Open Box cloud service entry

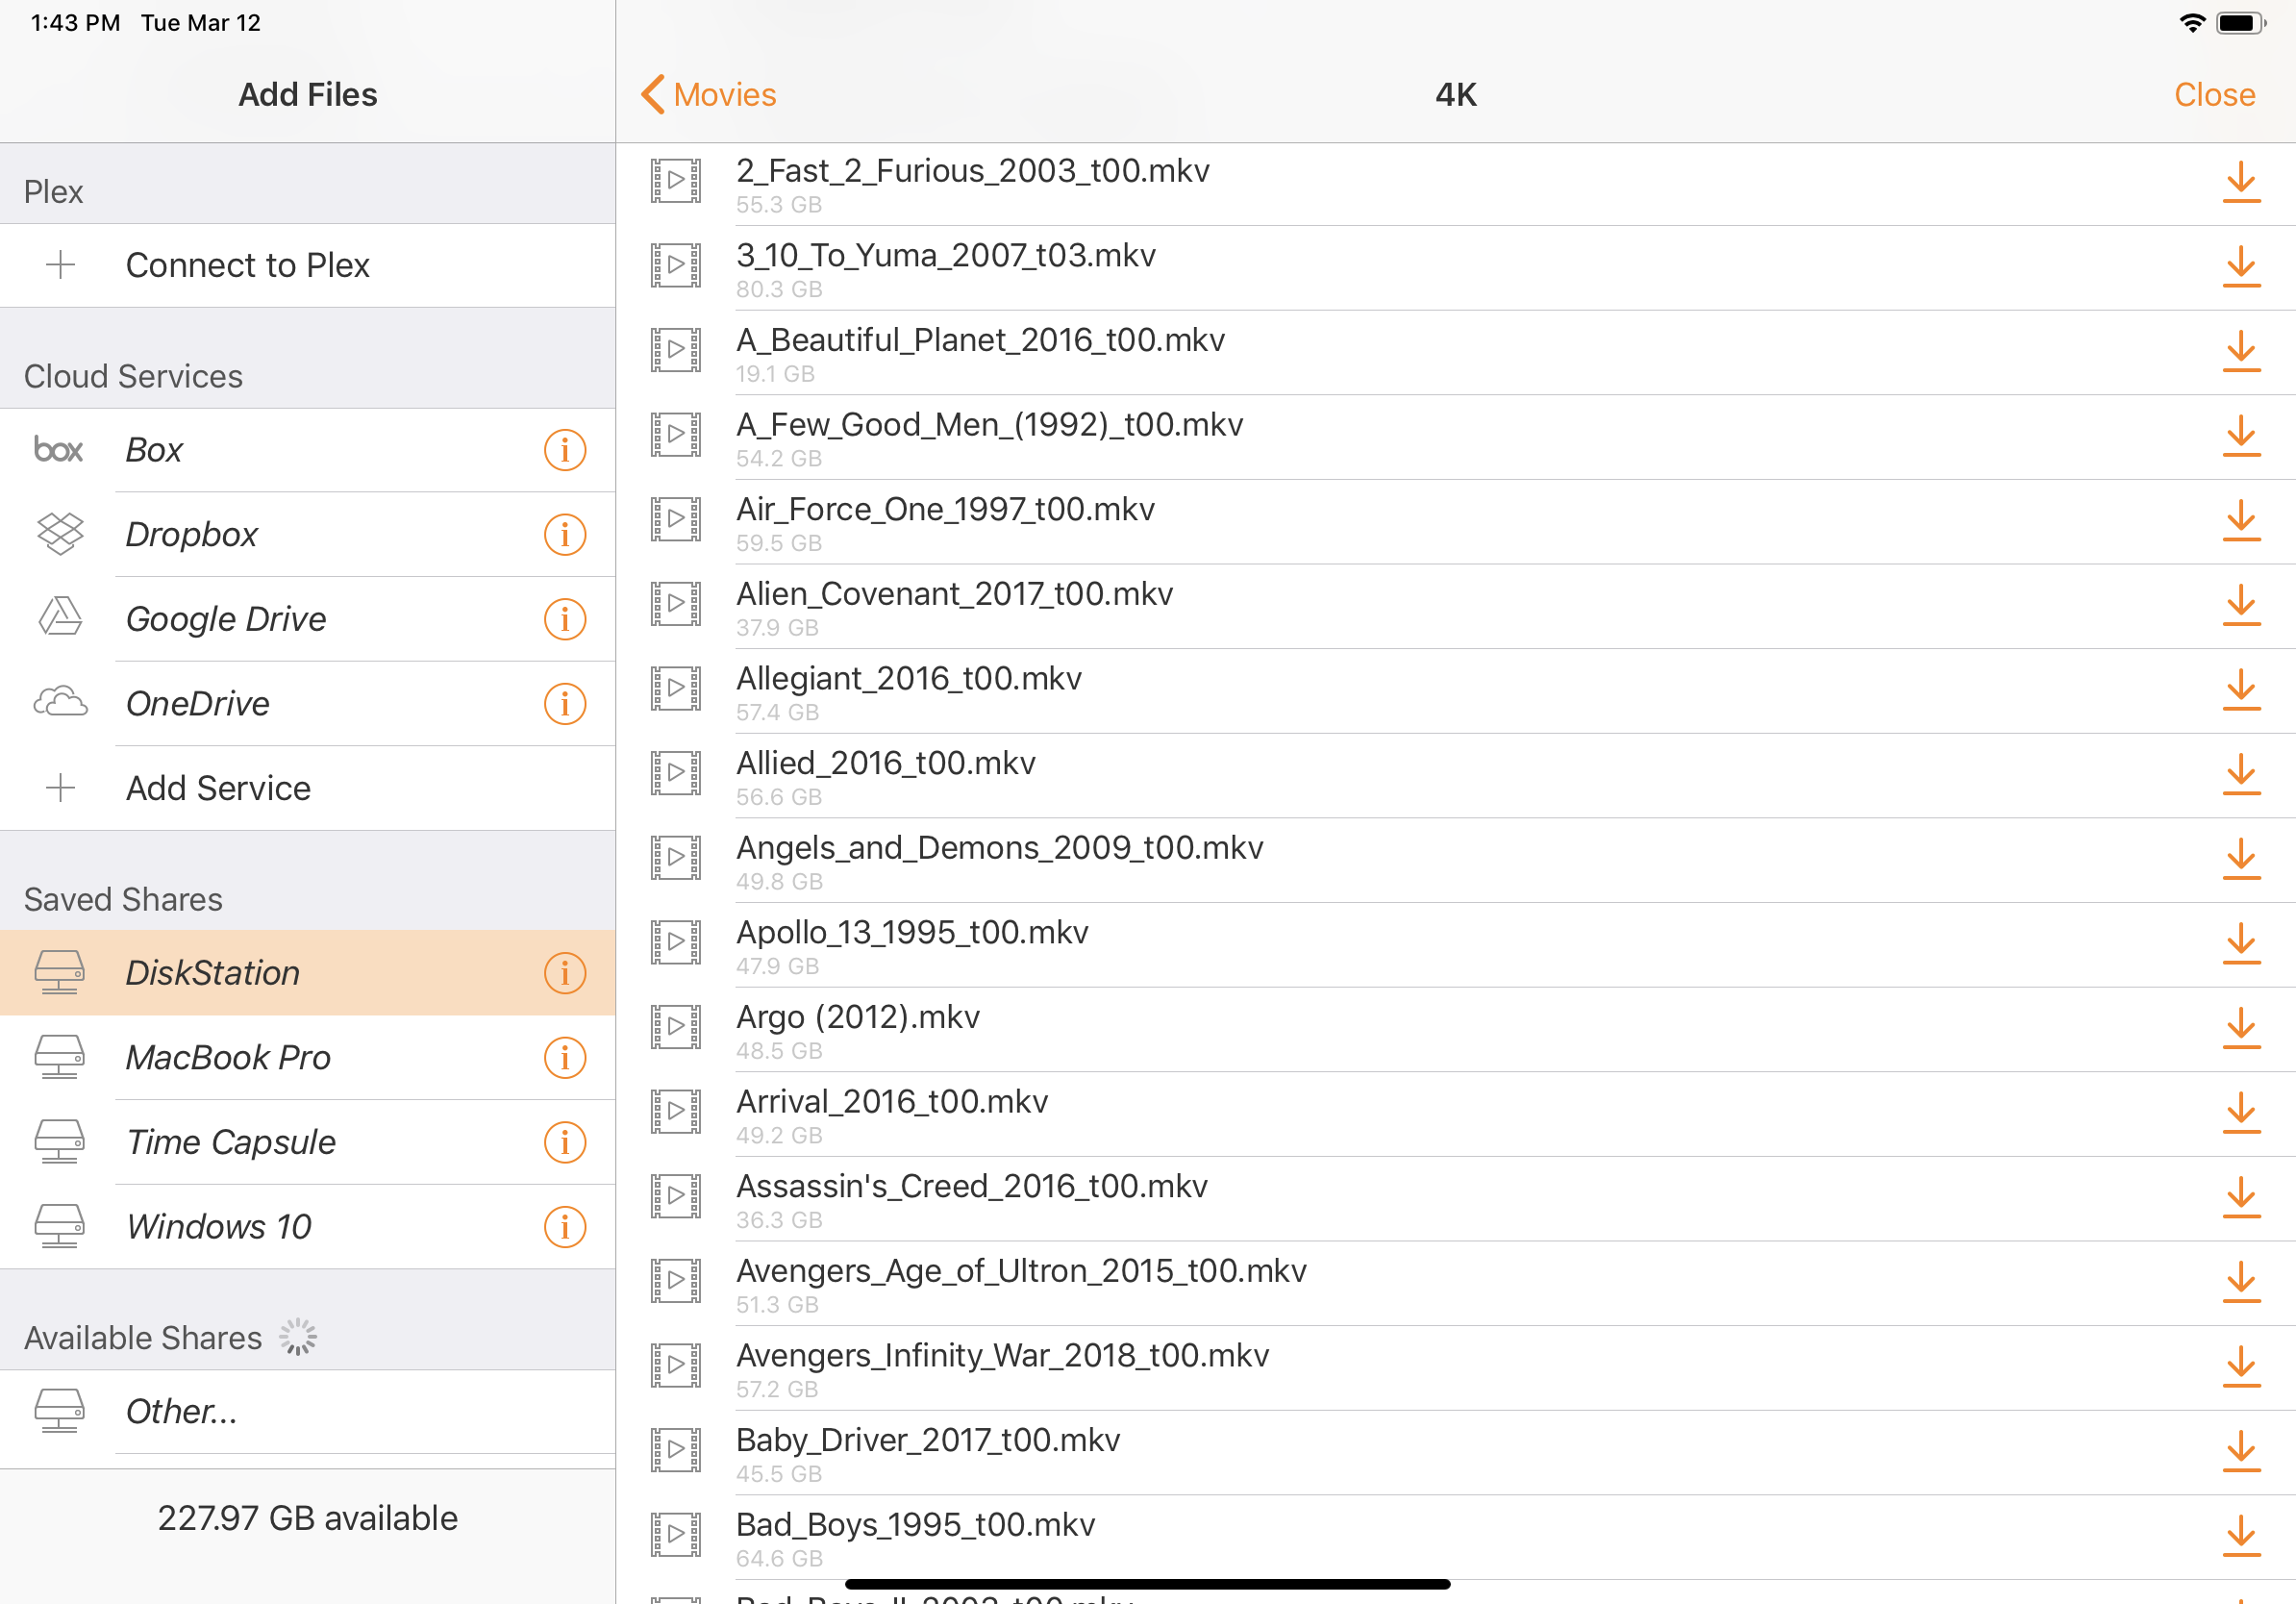pyautogui.click(x=154, y=450)
